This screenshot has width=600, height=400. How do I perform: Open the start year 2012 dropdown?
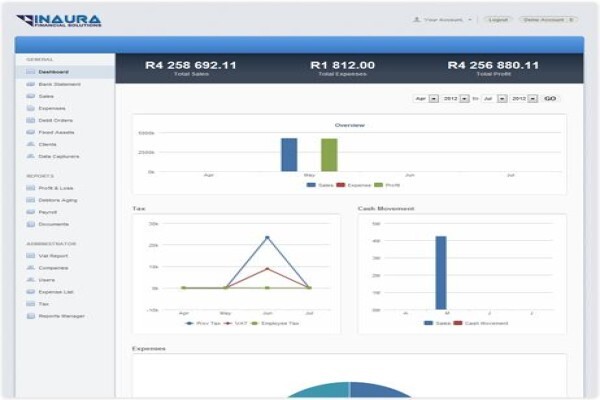pyautogui.click(x=455, y=99)
